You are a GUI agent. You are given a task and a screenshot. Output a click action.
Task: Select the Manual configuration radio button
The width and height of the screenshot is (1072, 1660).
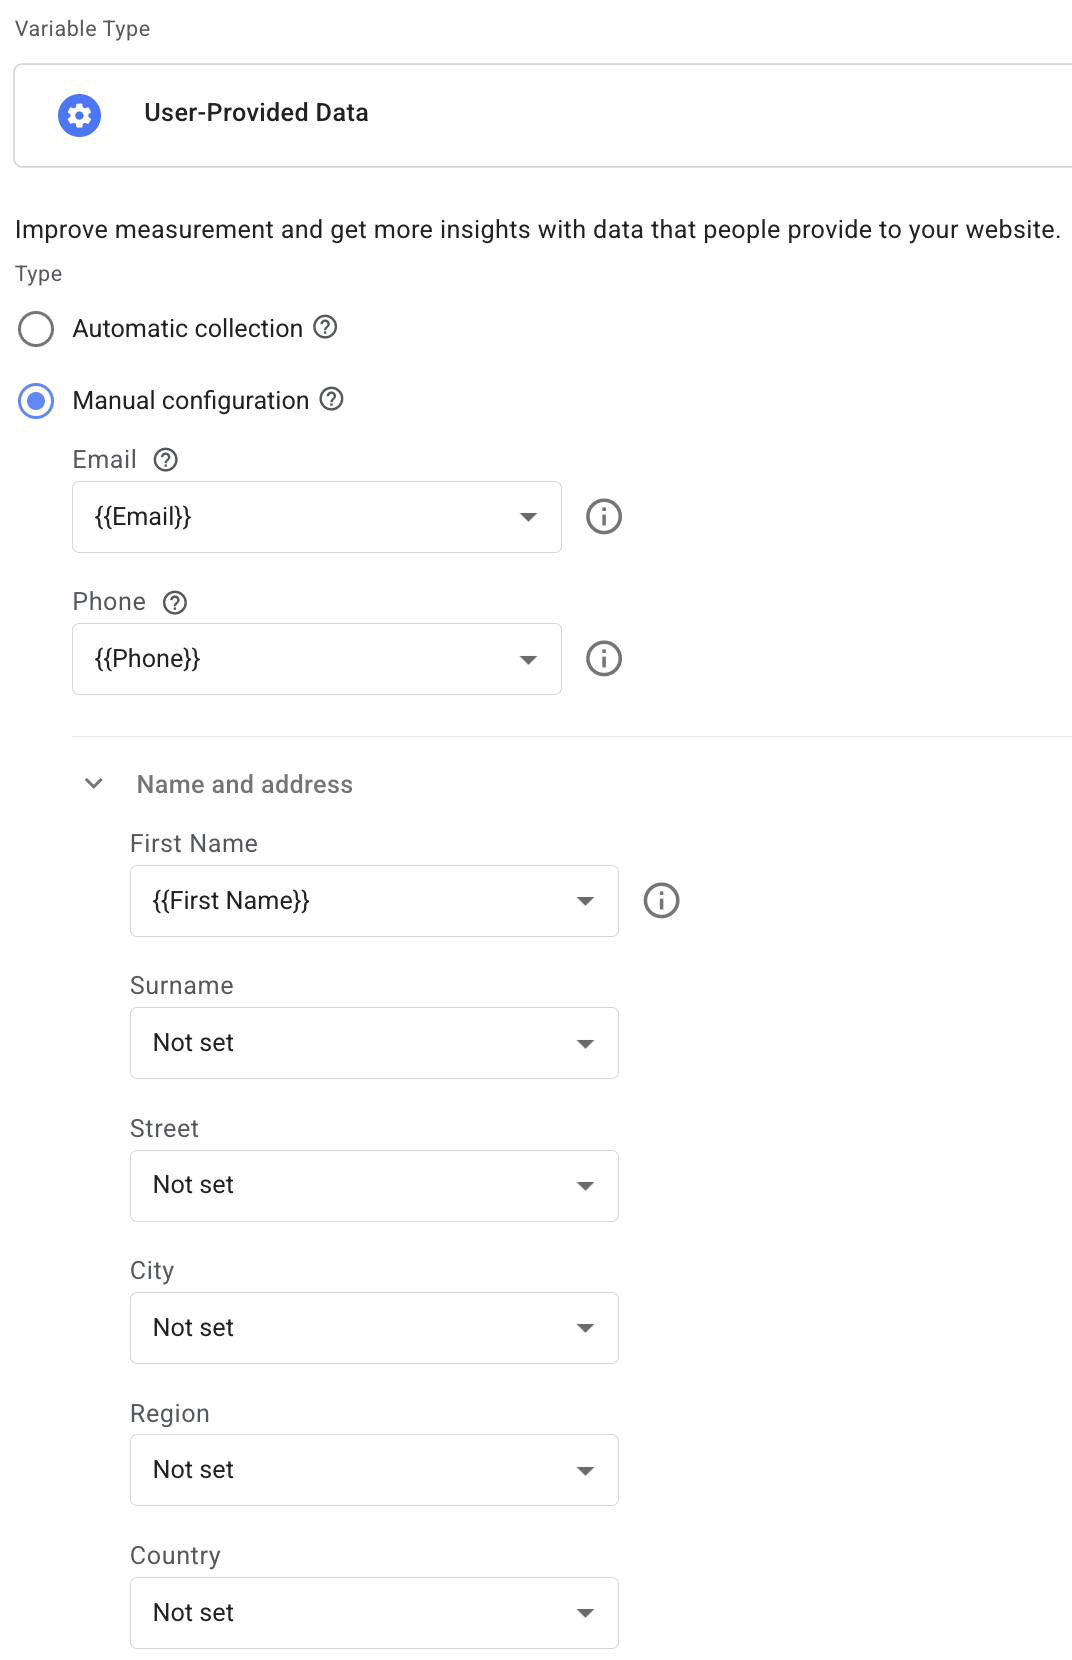click(x=36, y=400)
